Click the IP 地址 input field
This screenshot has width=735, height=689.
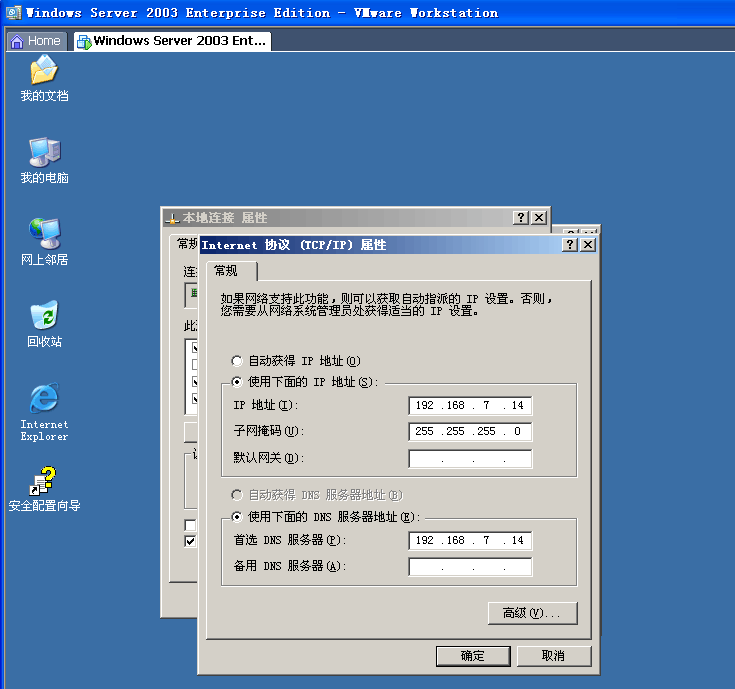click(x=470, y=405)
